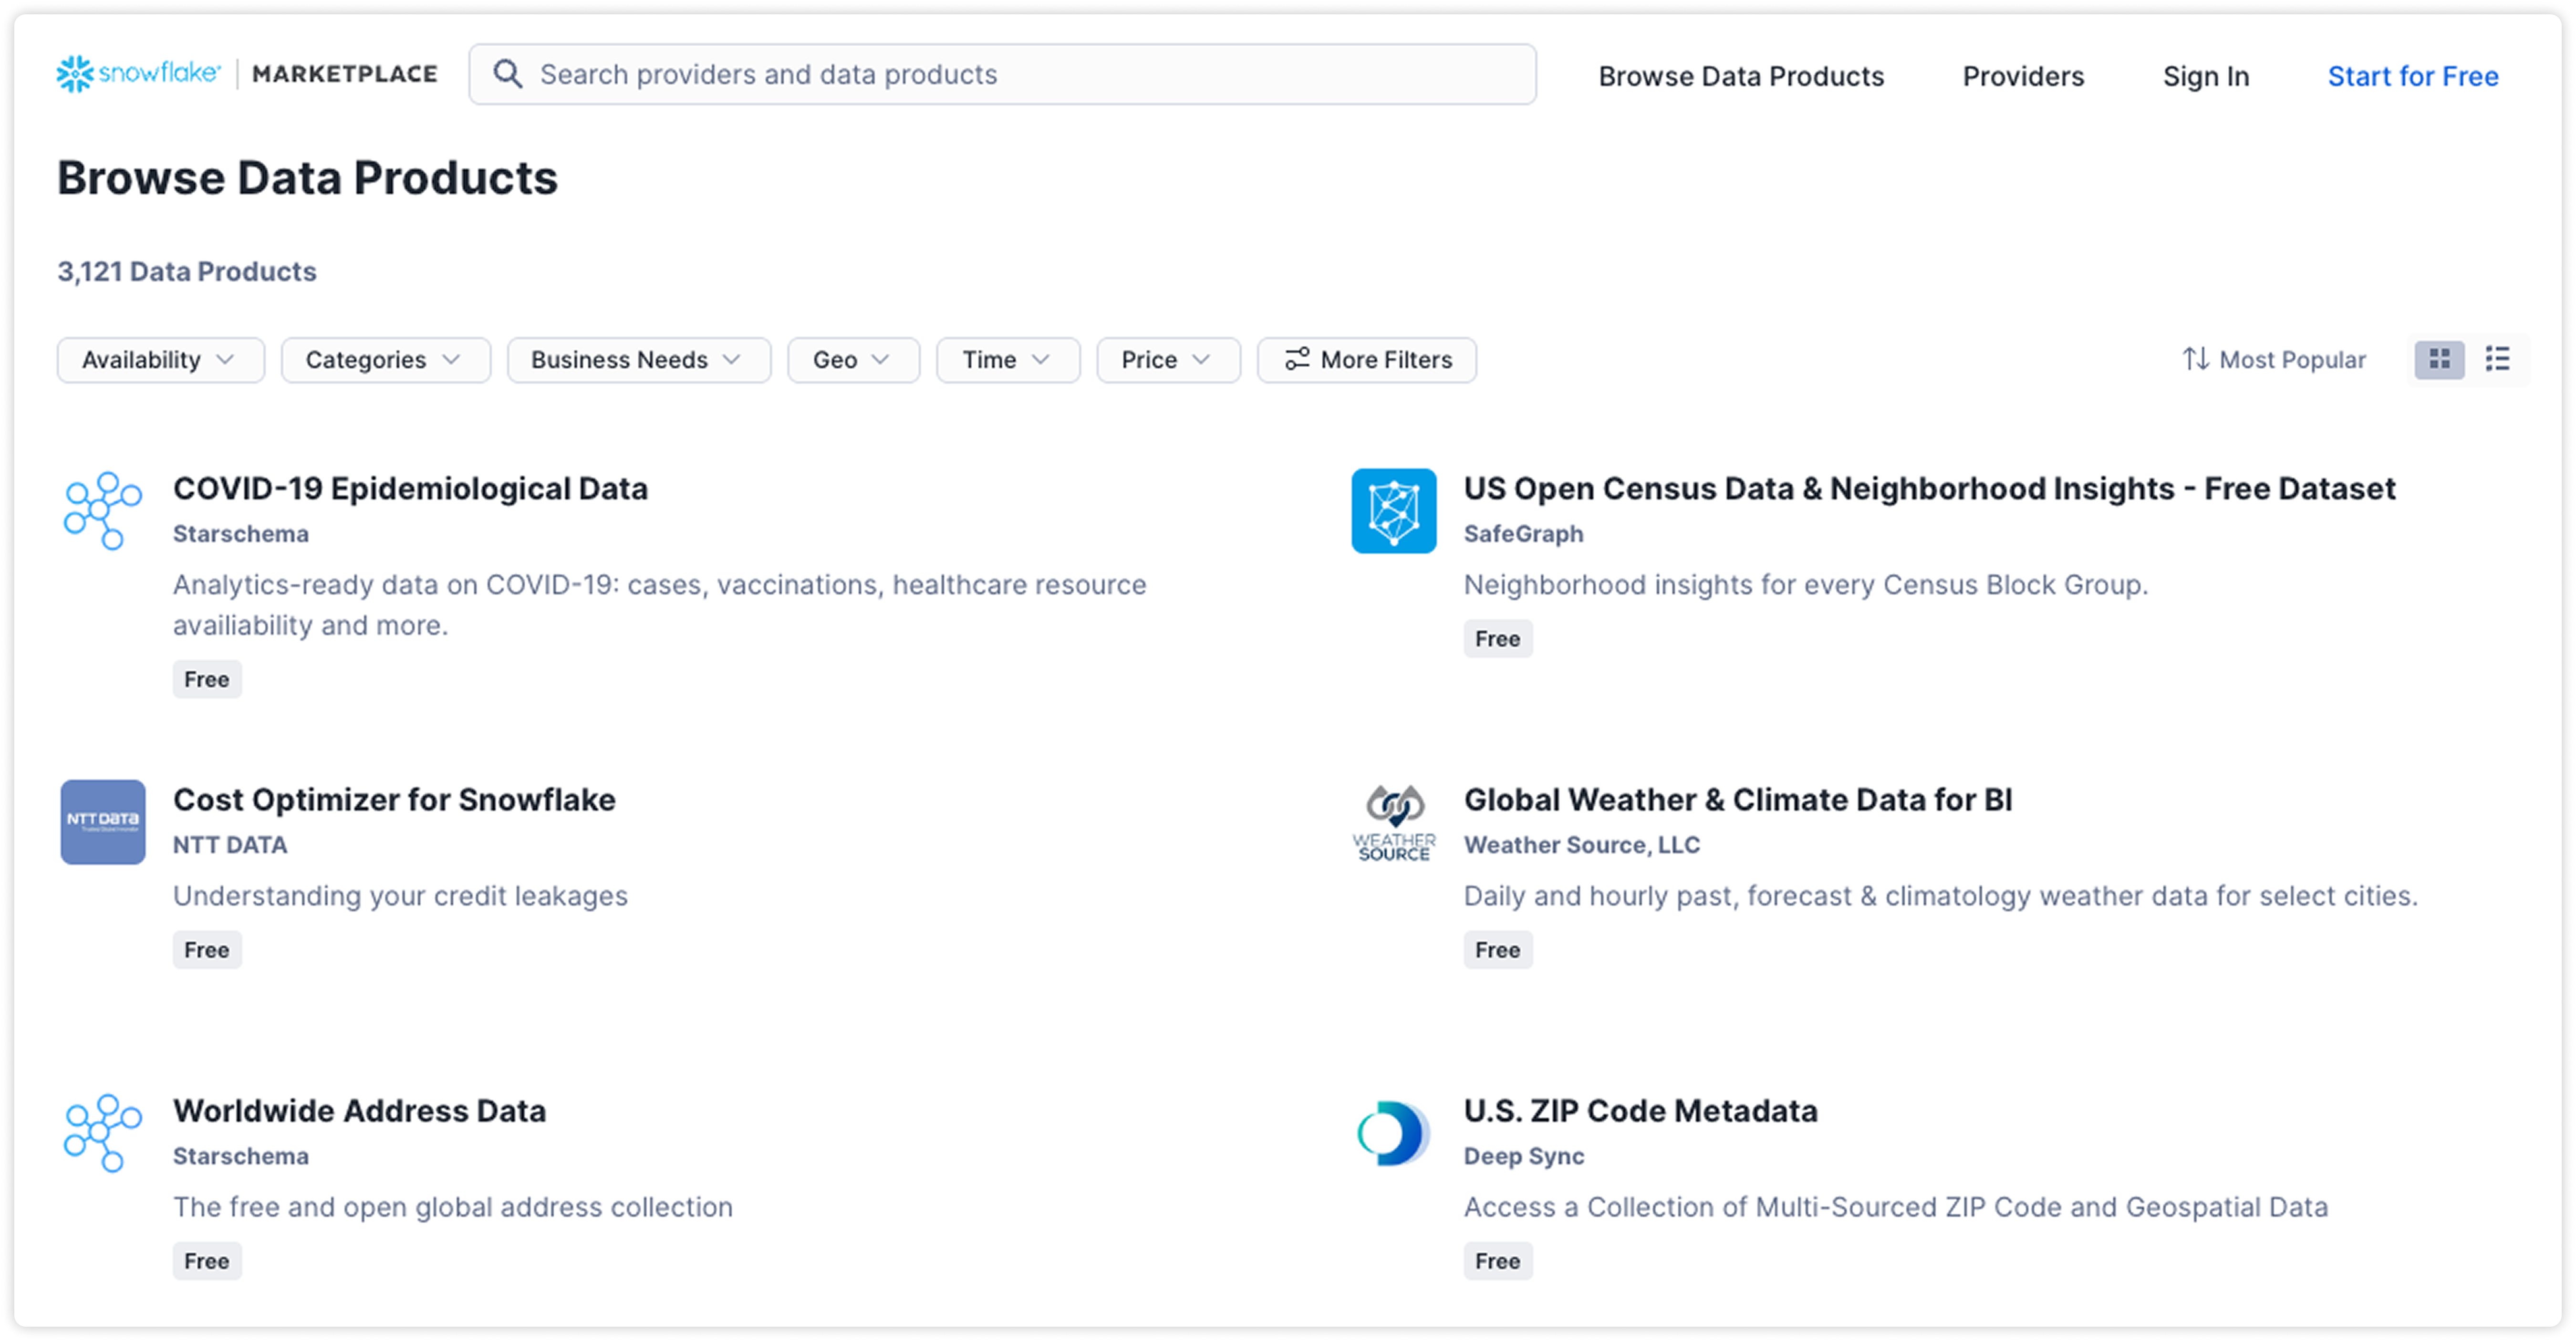Switch to grid view layout
Image resolution: width=2576 pixels, height=1341 pixels.
(2439, 360)
